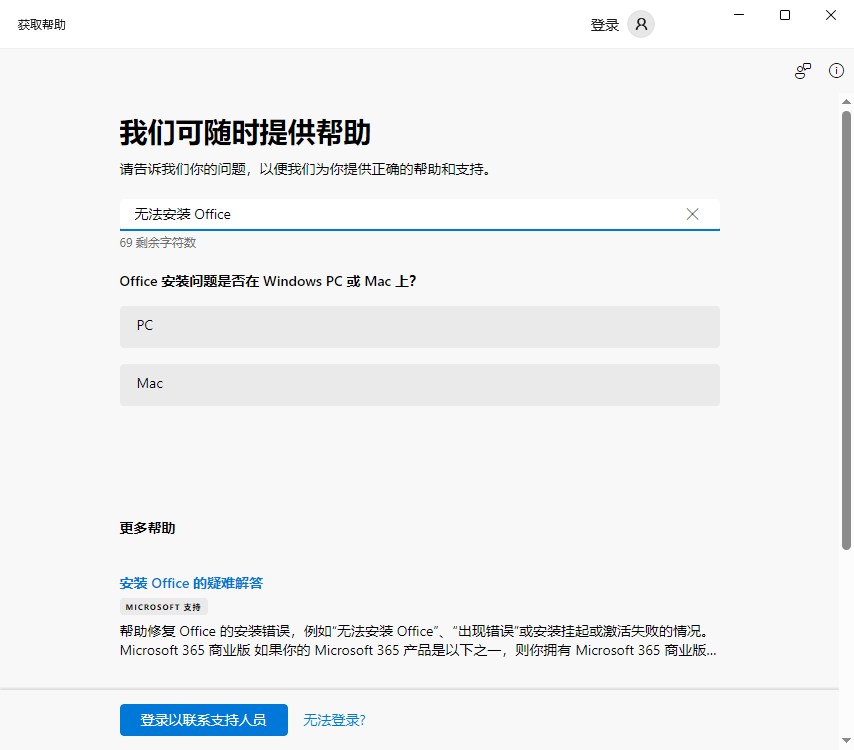
Task: Click the scrollbar up arrow icon
Action: click(x=847, y=101)
